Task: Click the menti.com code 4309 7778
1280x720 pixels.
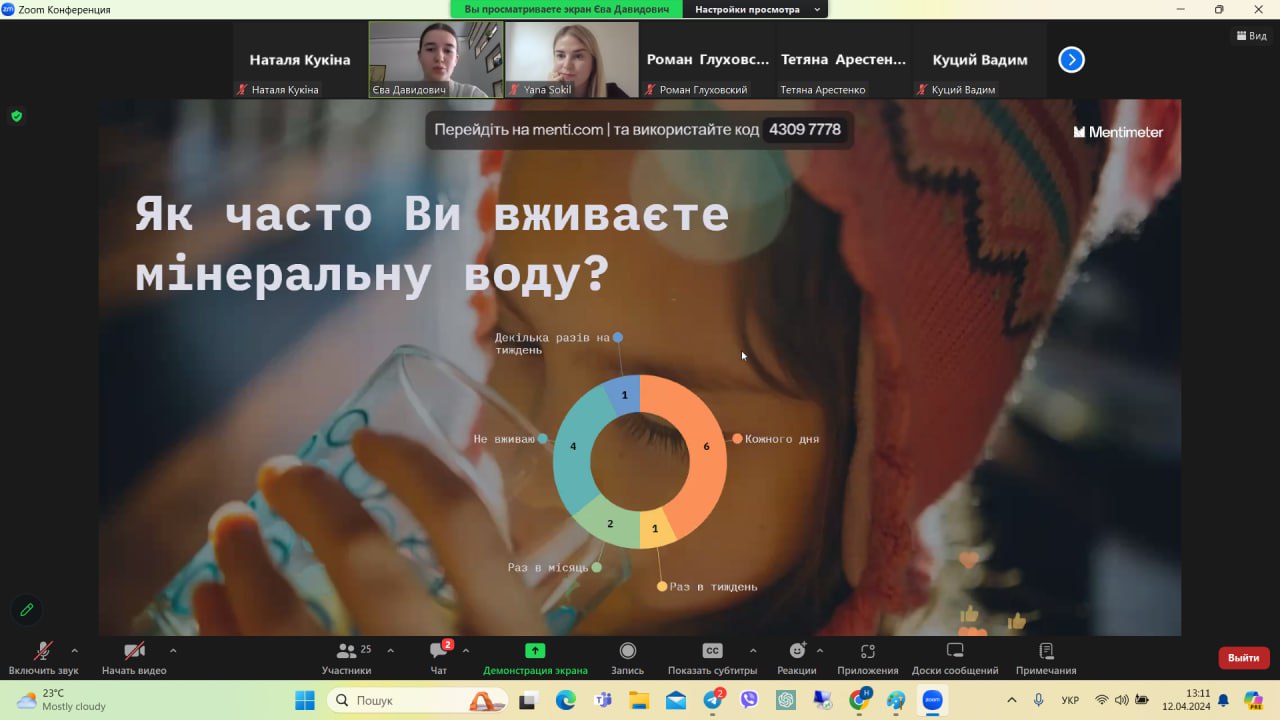Action: pos(804,130)
